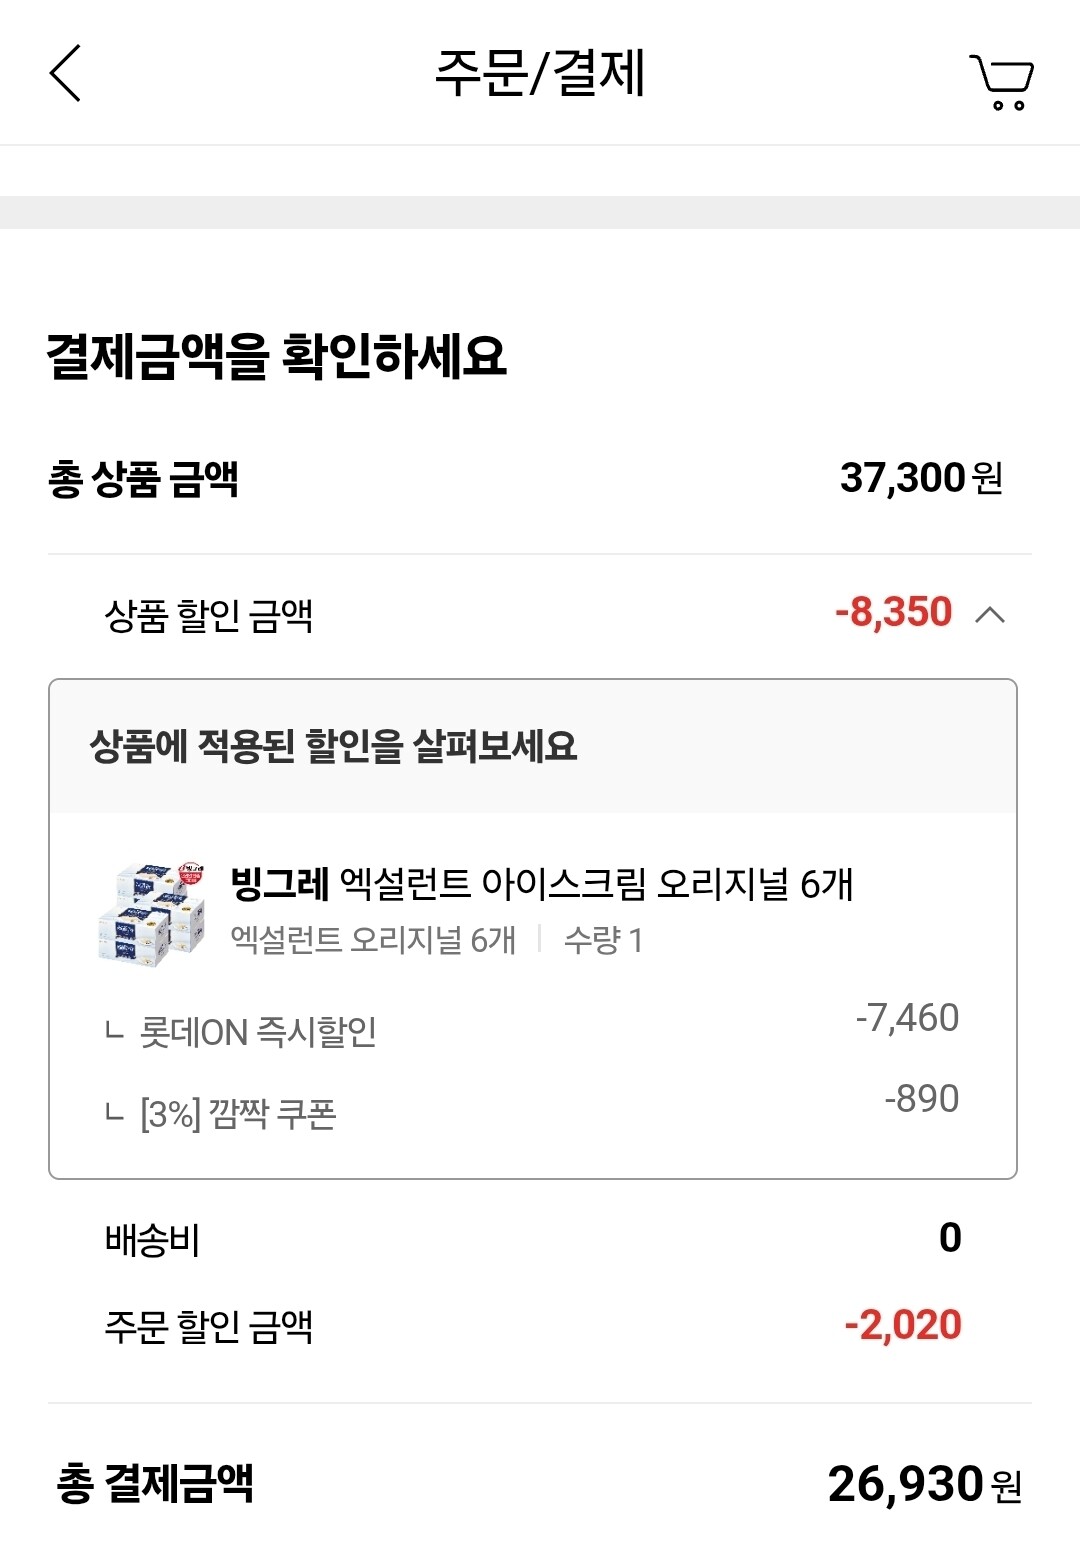Tap the 엑설런트 오리지널 6개 option text
This screenshot has height=1546, width=1080.
click(x=373, y=940)
